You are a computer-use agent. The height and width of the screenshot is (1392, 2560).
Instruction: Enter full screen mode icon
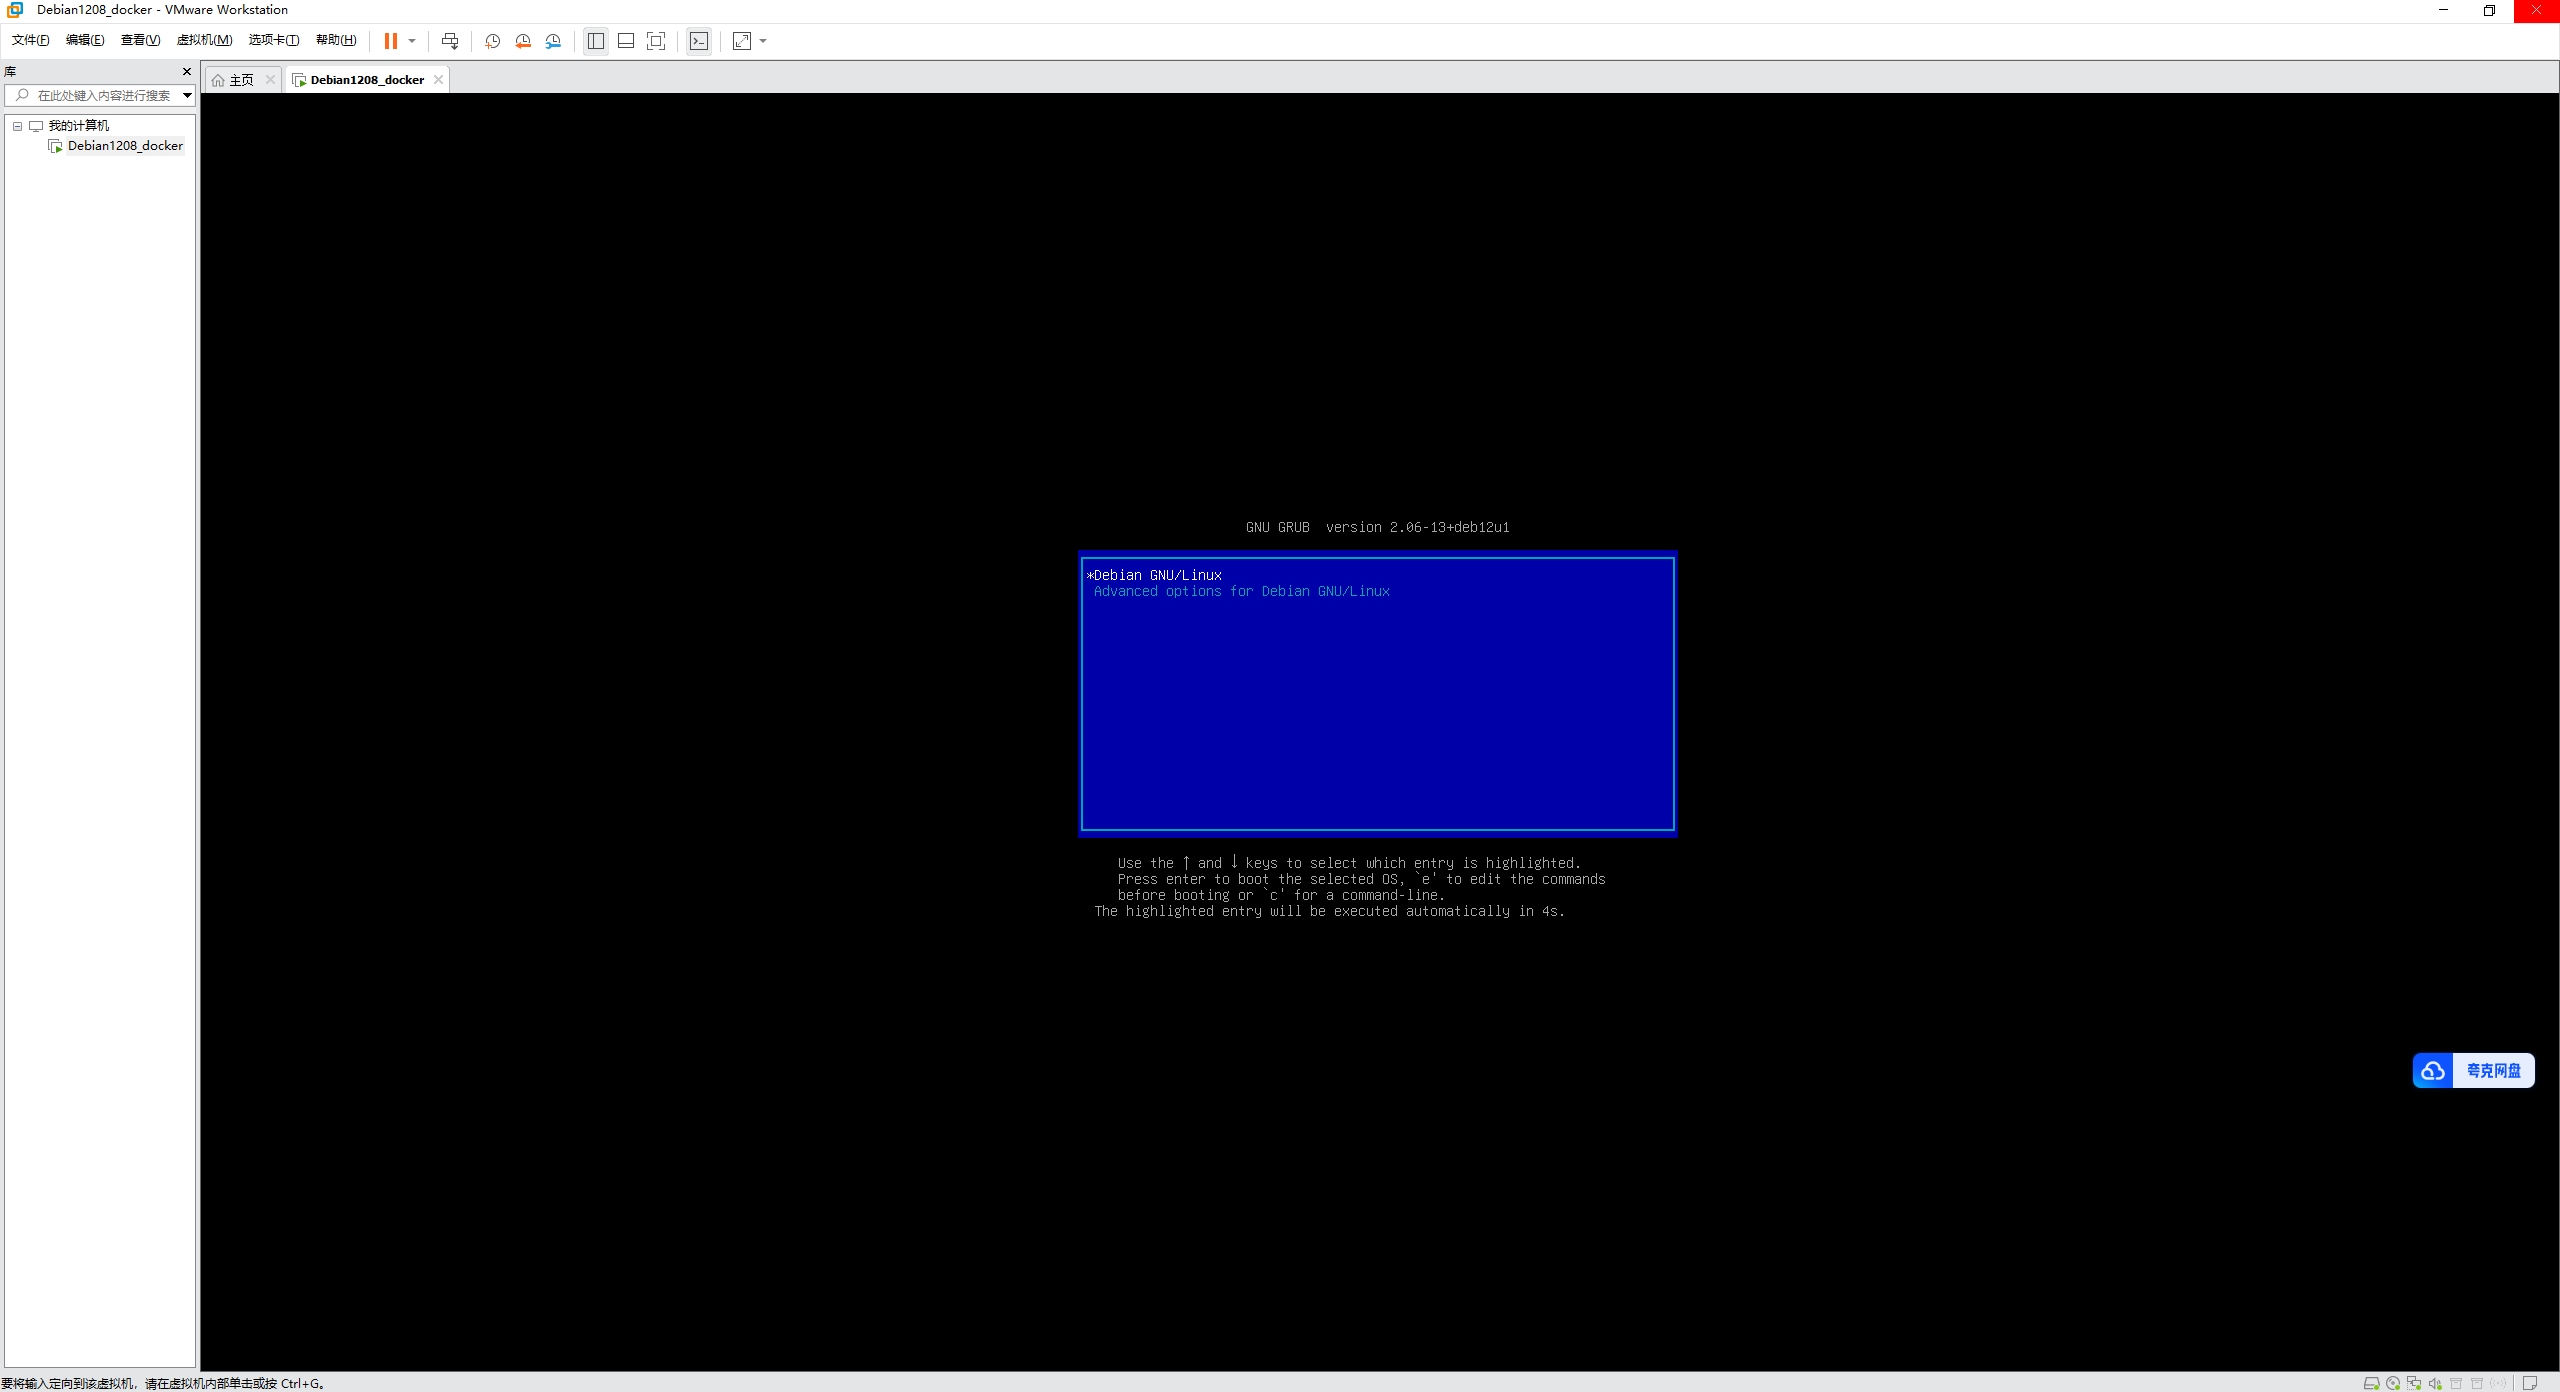(x=656, y=41)
